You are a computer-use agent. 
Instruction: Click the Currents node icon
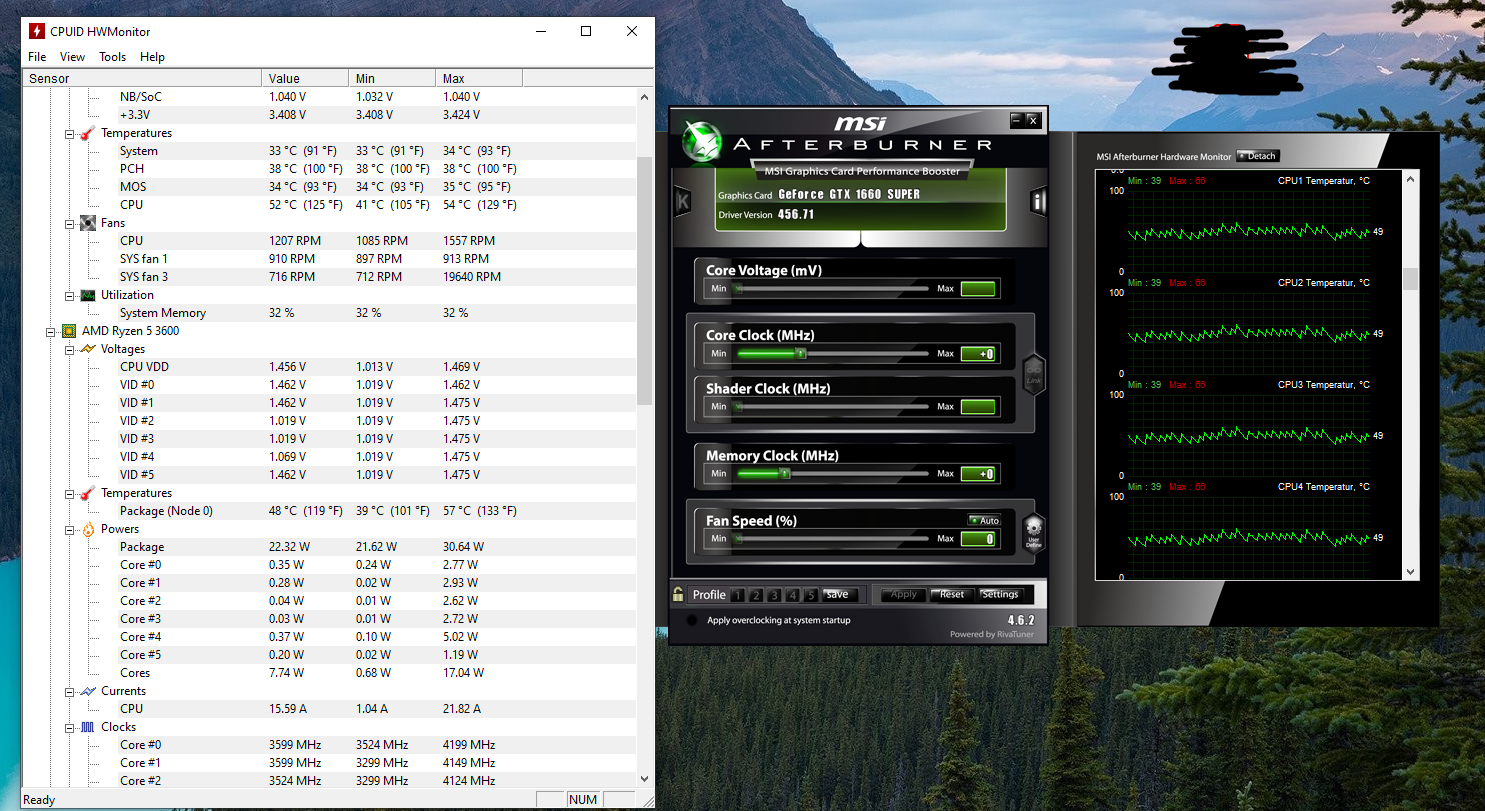click(x=87, y=691)
